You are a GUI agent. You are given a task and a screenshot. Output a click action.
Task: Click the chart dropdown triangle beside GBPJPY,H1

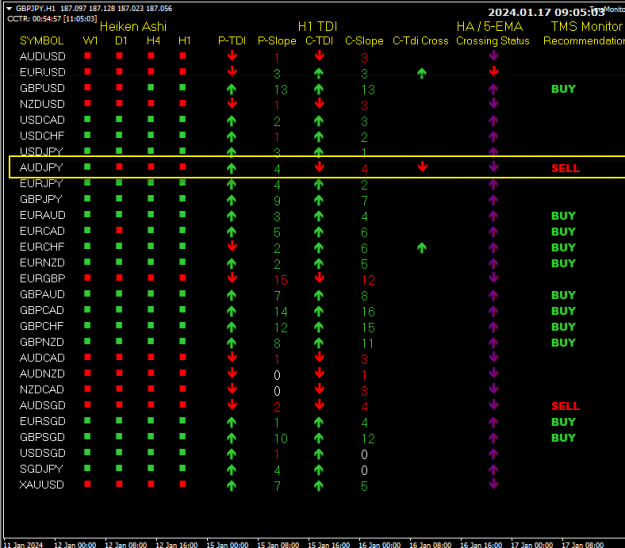pos(9,8)
